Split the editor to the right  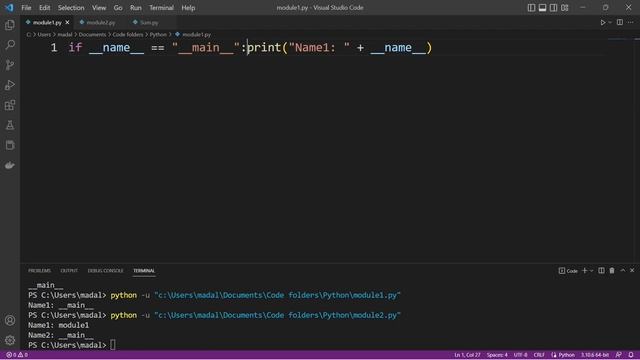(x=620, y=22)
